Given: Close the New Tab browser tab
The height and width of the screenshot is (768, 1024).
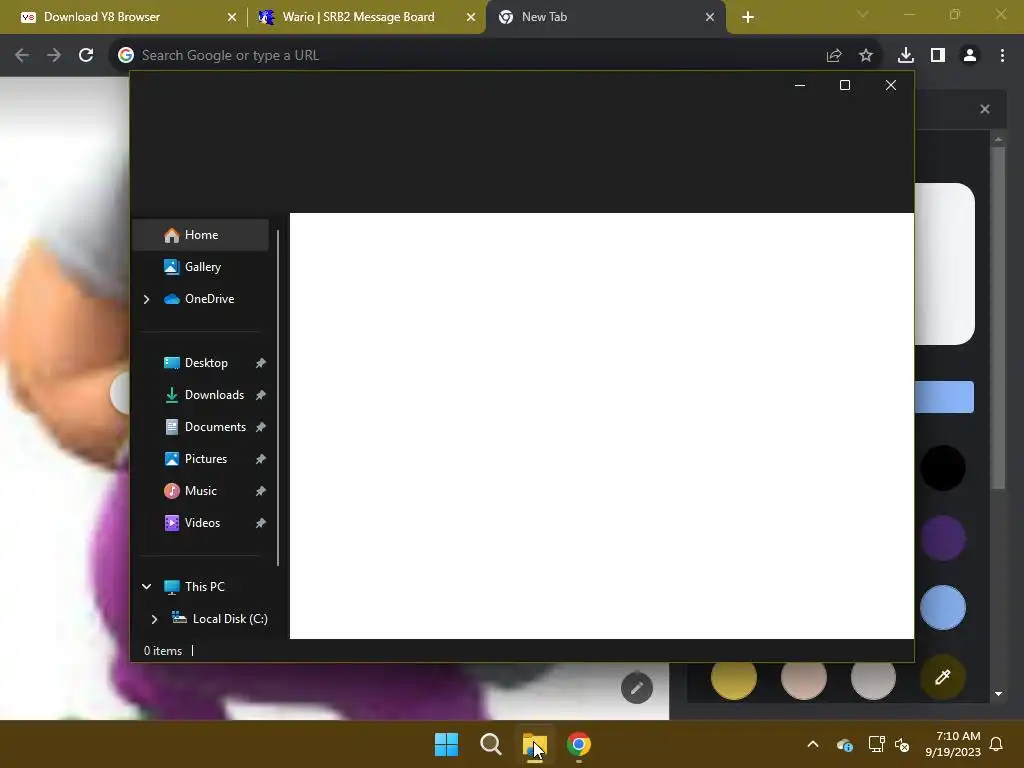Looking at the screenshot, I should pyautogui.click(x=710, y=17).
